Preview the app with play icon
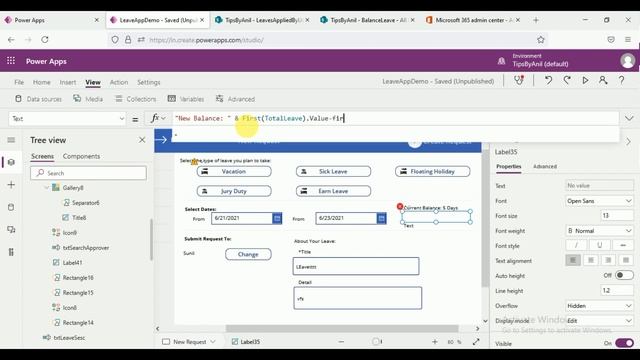The height and width of the screenshot is (360, 640). pos(585,80)
